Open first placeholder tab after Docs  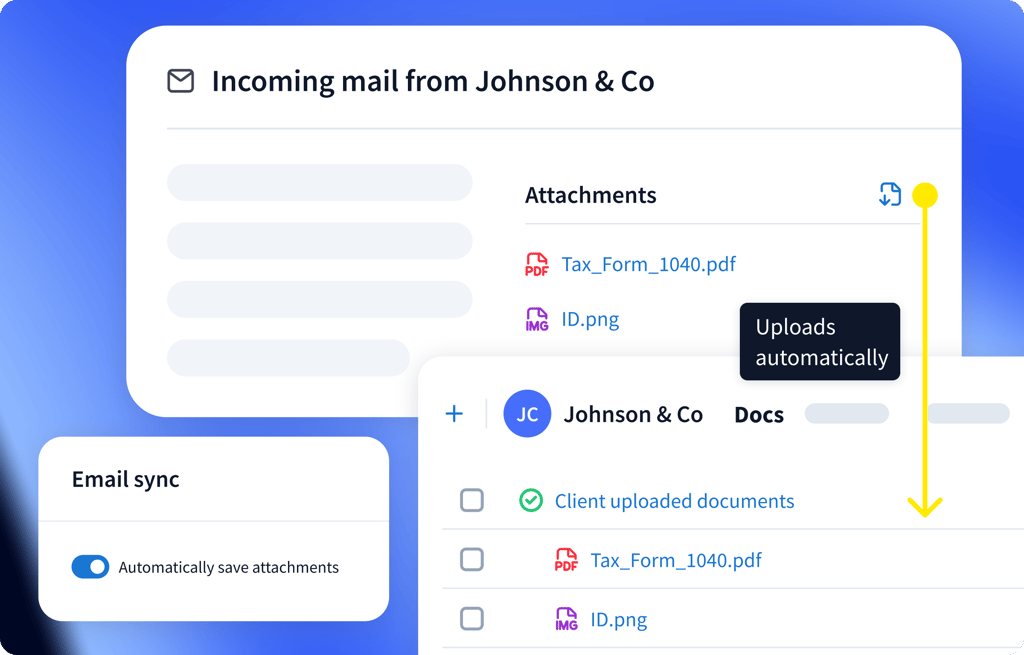846,414
